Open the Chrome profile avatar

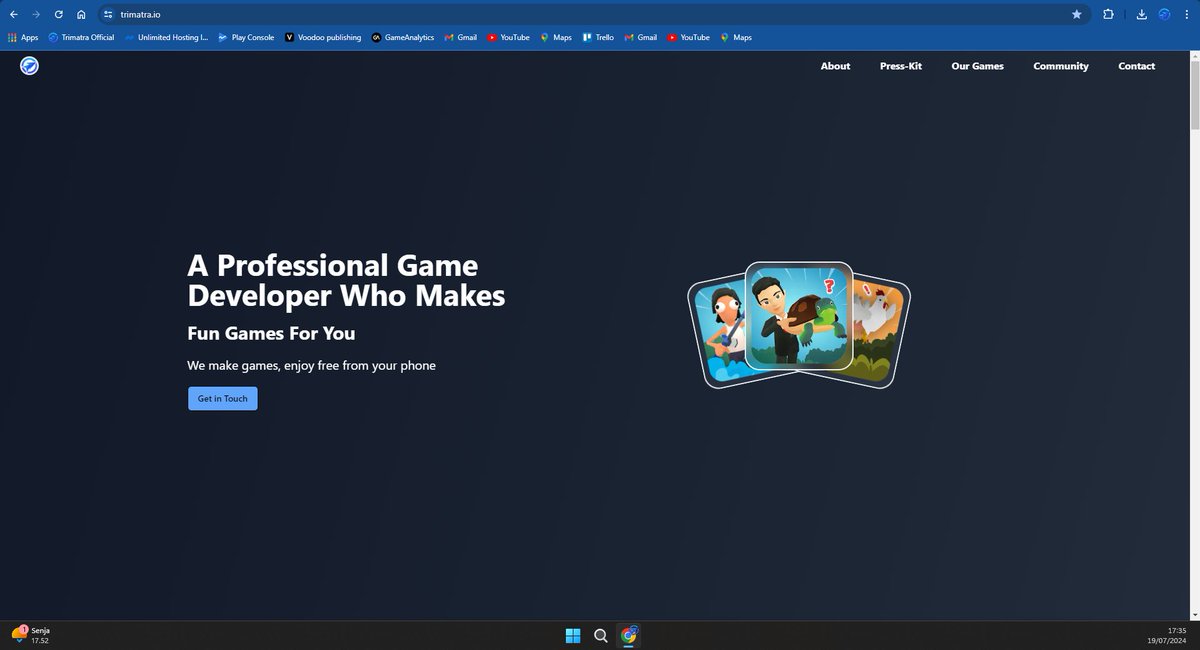[1165, 14]
